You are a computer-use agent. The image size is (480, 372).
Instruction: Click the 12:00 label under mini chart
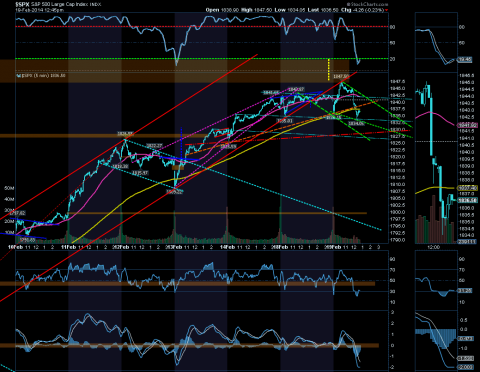[433, 247]
